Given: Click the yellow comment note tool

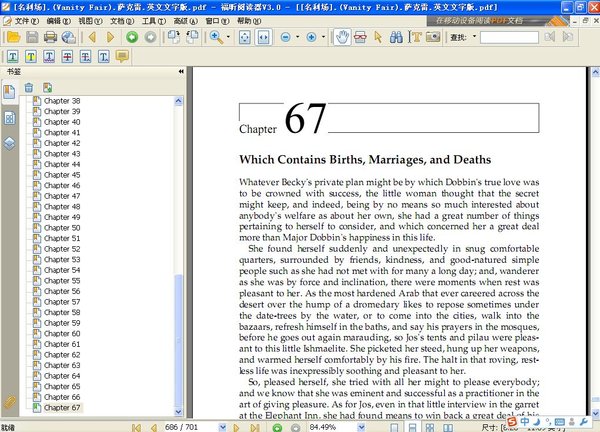Looking at the screenshot, I should pyautogui.click(x=122, y=56).
